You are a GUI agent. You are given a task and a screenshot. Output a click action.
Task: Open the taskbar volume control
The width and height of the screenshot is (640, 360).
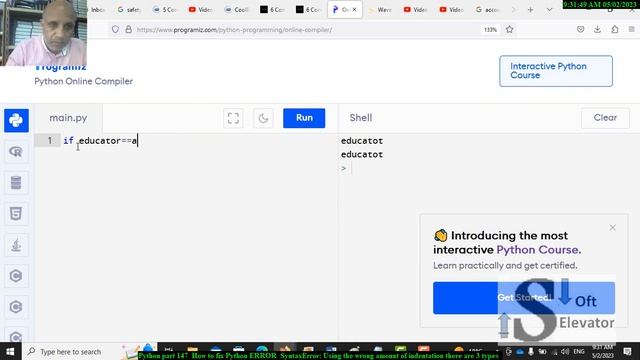pos(565,351)
